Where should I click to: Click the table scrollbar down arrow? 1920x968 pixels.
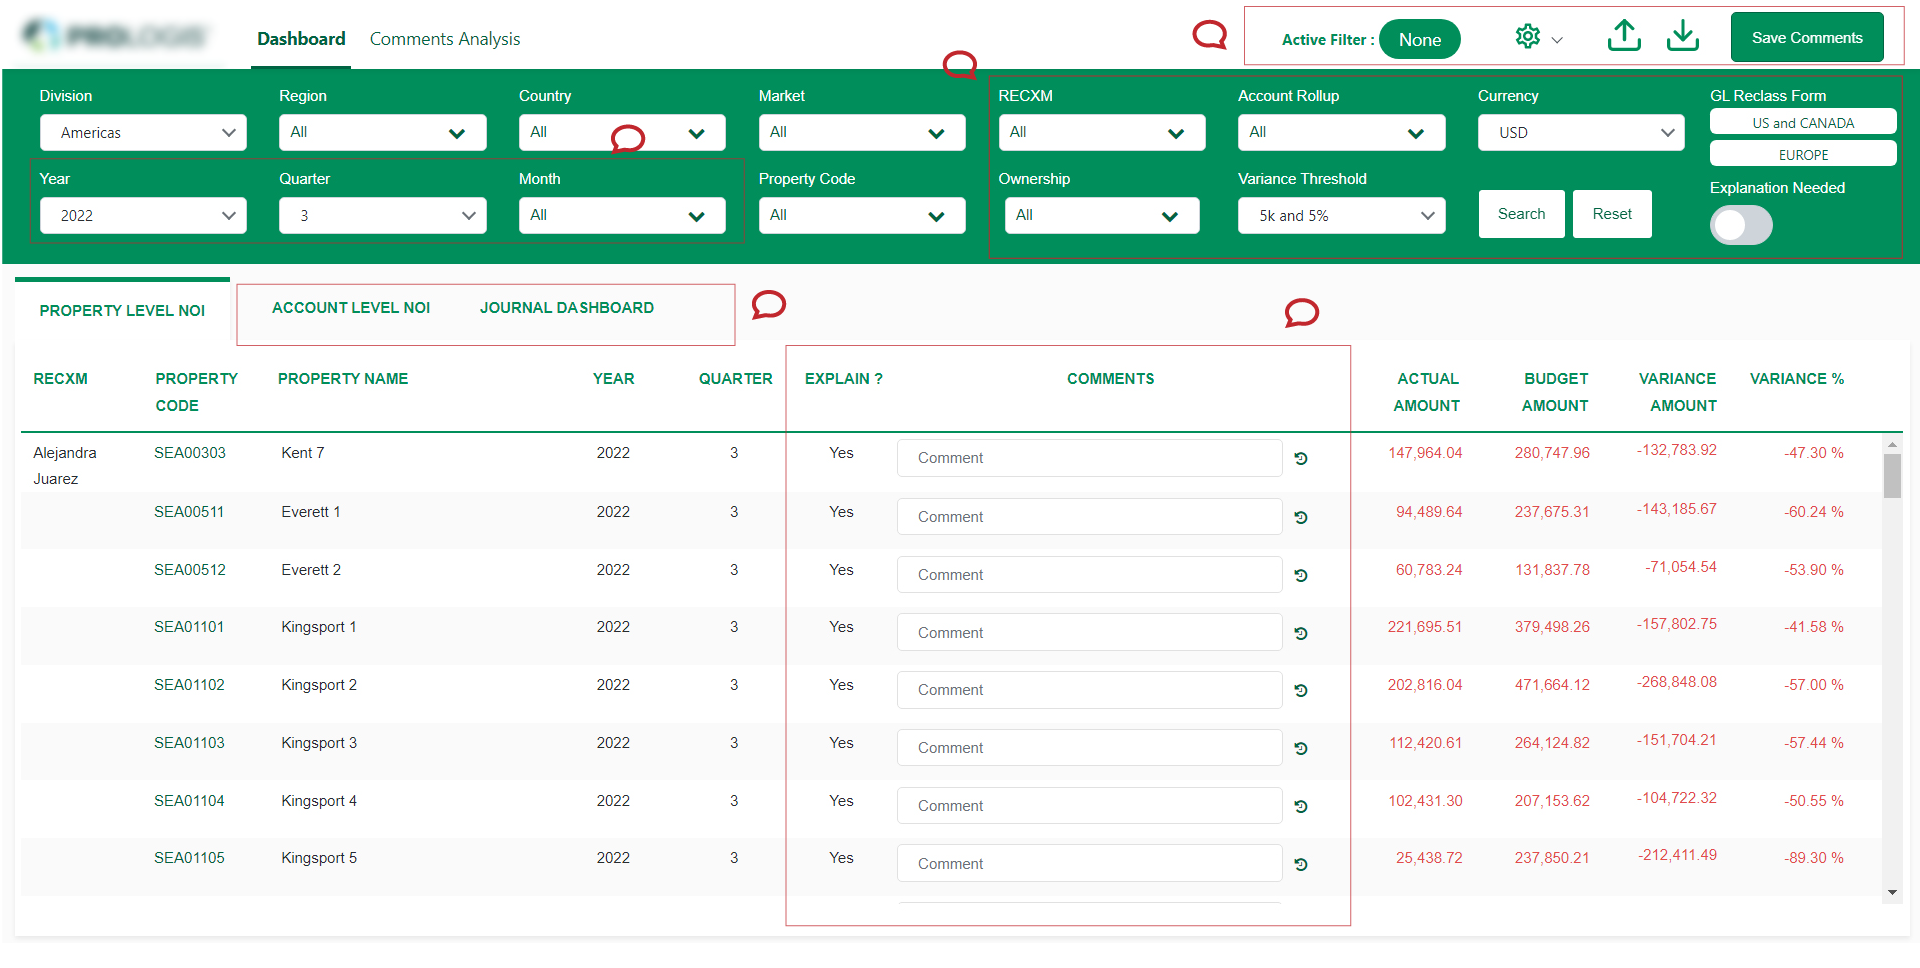[1891, 892]
